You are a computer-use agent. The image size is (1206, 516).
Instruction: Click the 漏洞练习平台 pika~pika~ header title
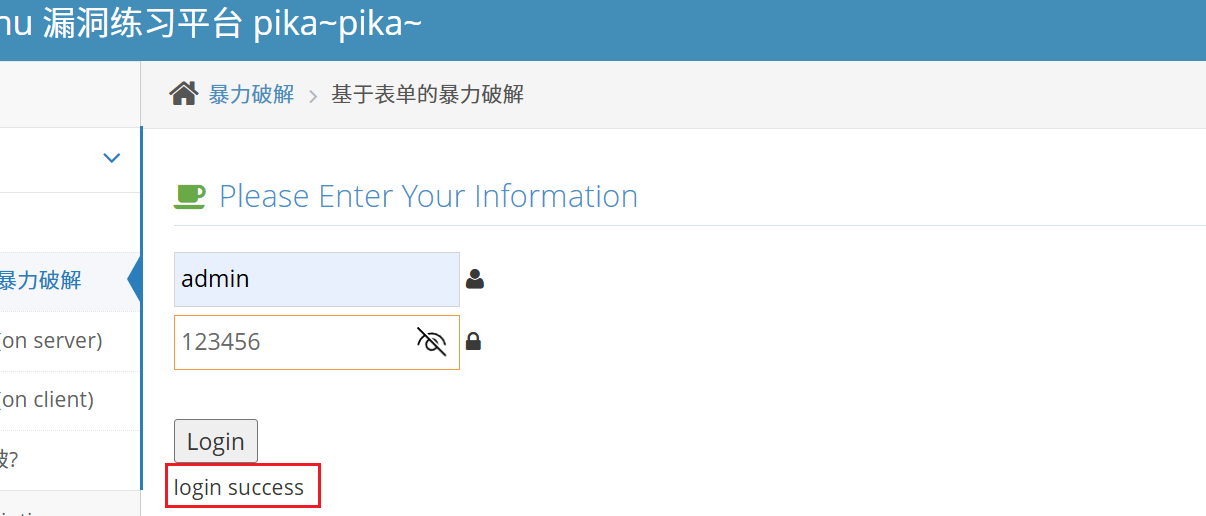point(210,25)
